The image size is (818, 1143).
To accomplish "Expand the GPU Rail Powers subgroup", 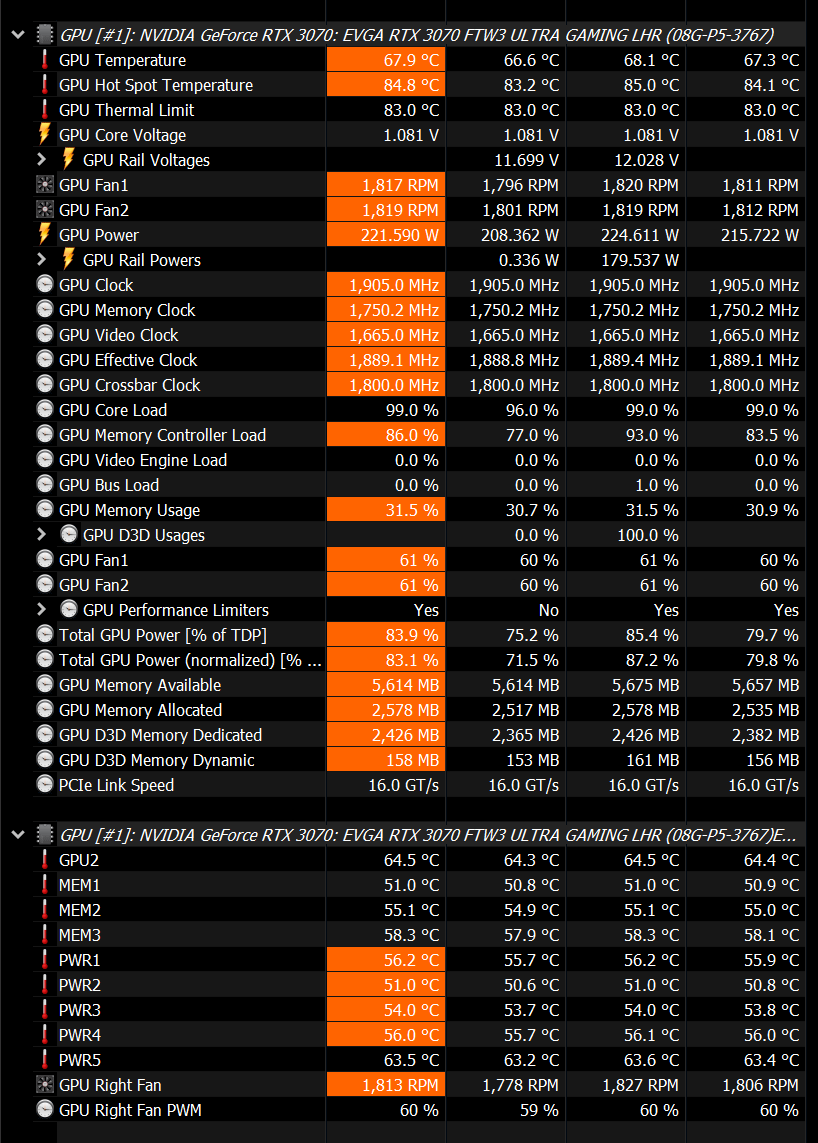I will [41, 260].
